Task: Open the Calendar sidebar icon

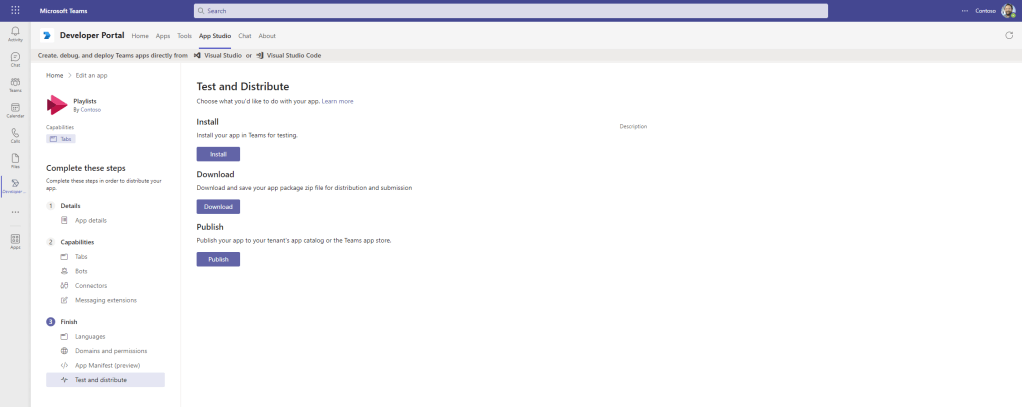Action: (15, 109)
